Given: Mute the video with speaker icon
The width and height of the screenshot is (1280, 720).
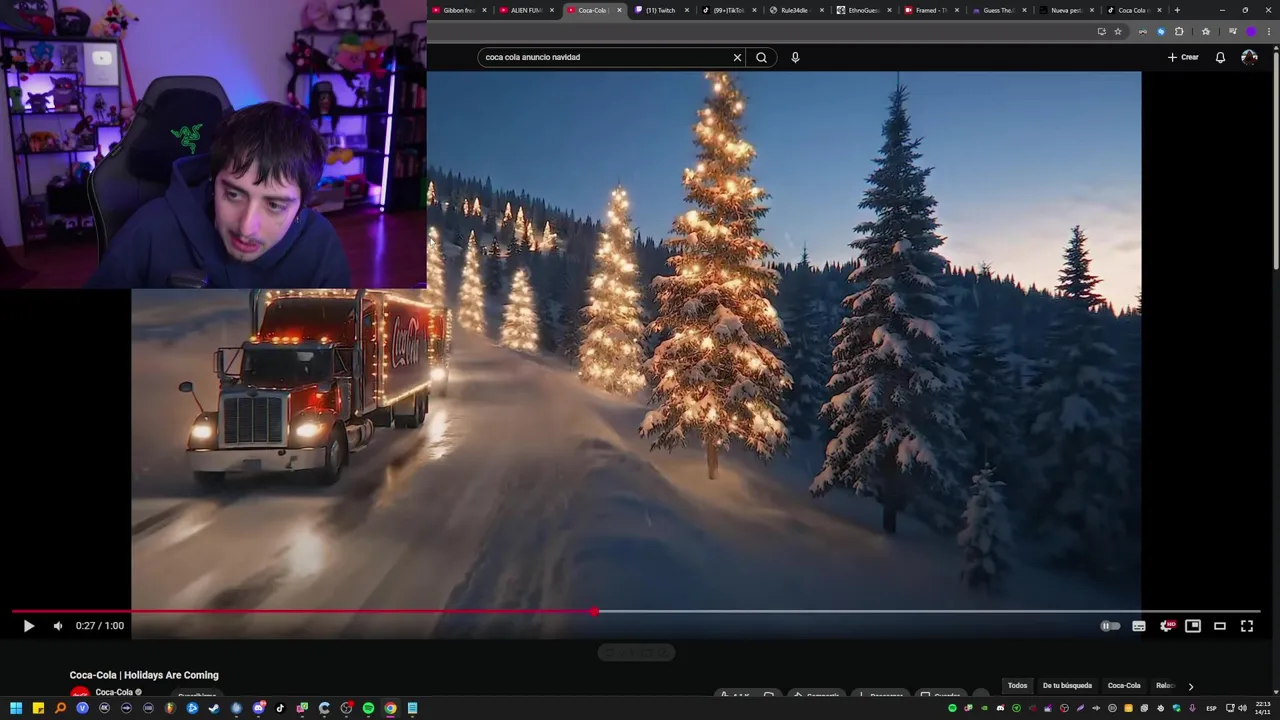Looking at the screenshot, I should coord(58,626).
